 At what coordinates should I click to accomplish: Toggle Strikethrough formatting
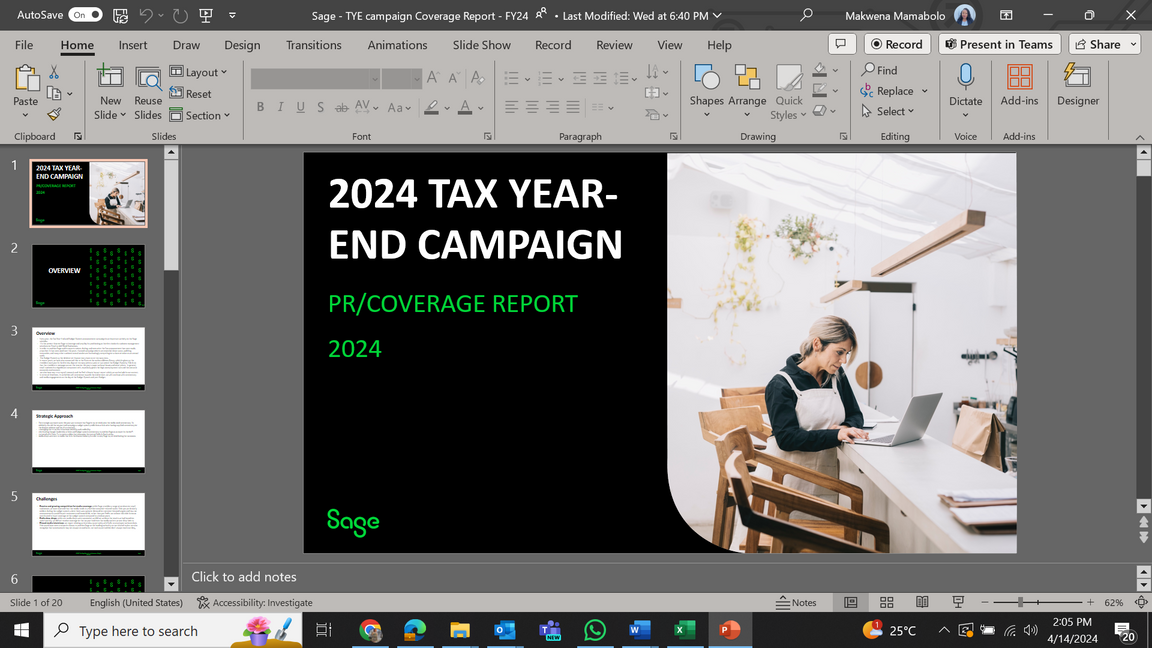[342, 107]
